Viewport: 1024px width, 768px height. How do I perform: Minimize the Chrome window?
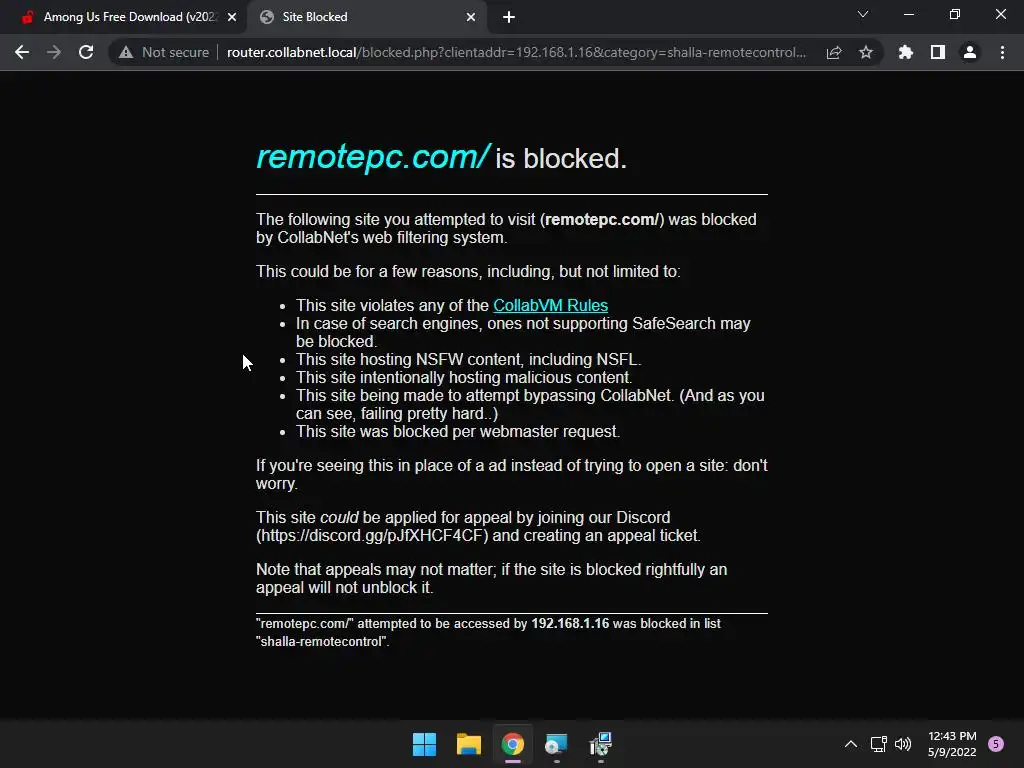(x=908, y=14)
